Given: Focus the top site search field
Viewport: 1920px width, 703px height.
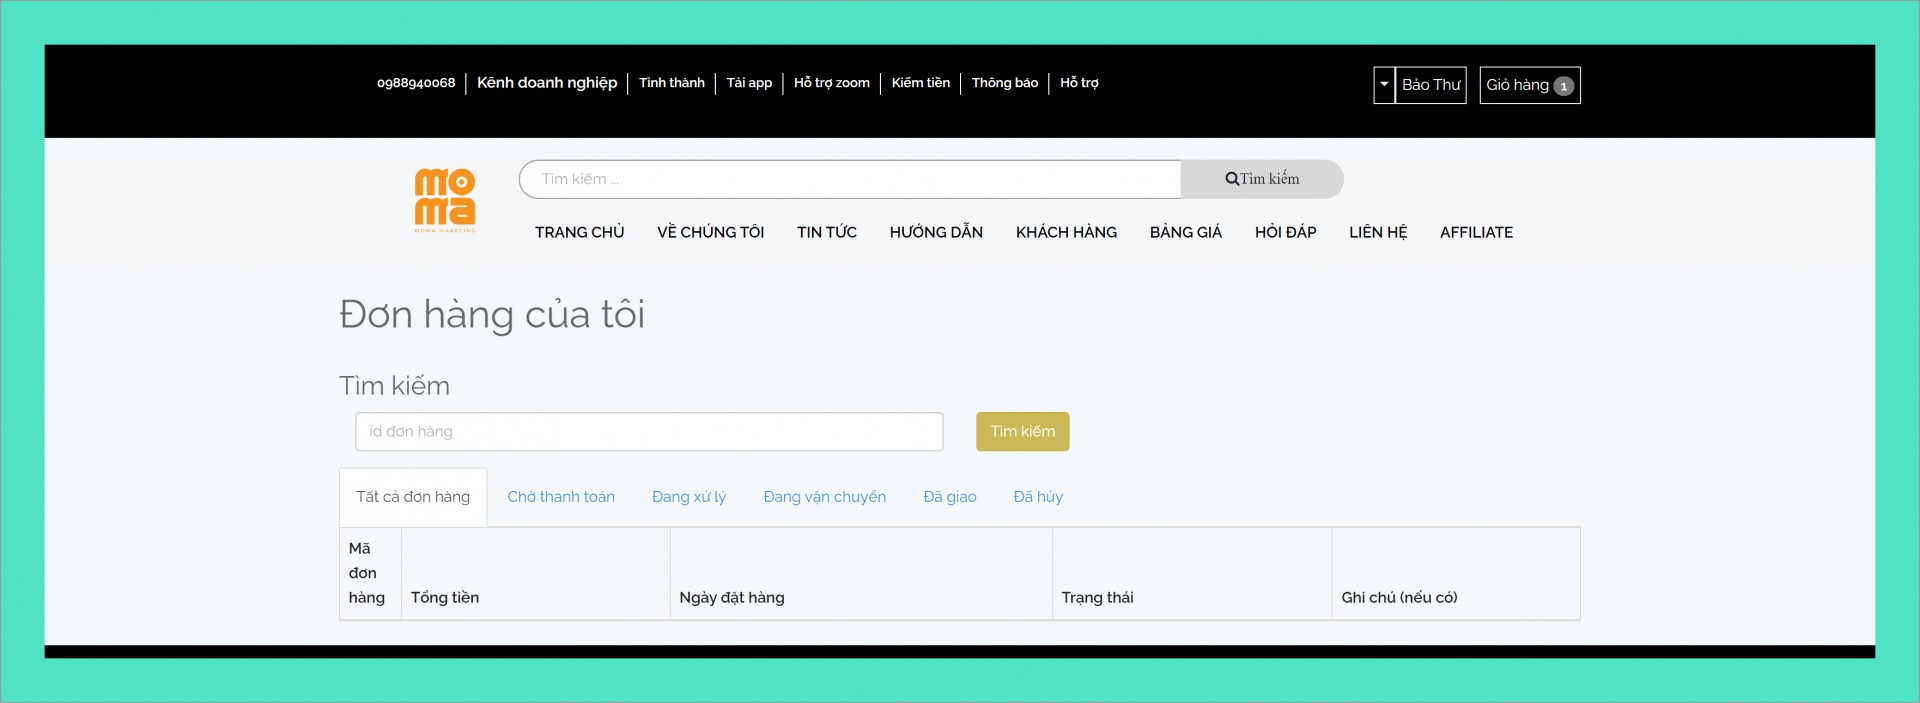Looking at the screenshot, I should pyautogui.click(x=850, y=179).
